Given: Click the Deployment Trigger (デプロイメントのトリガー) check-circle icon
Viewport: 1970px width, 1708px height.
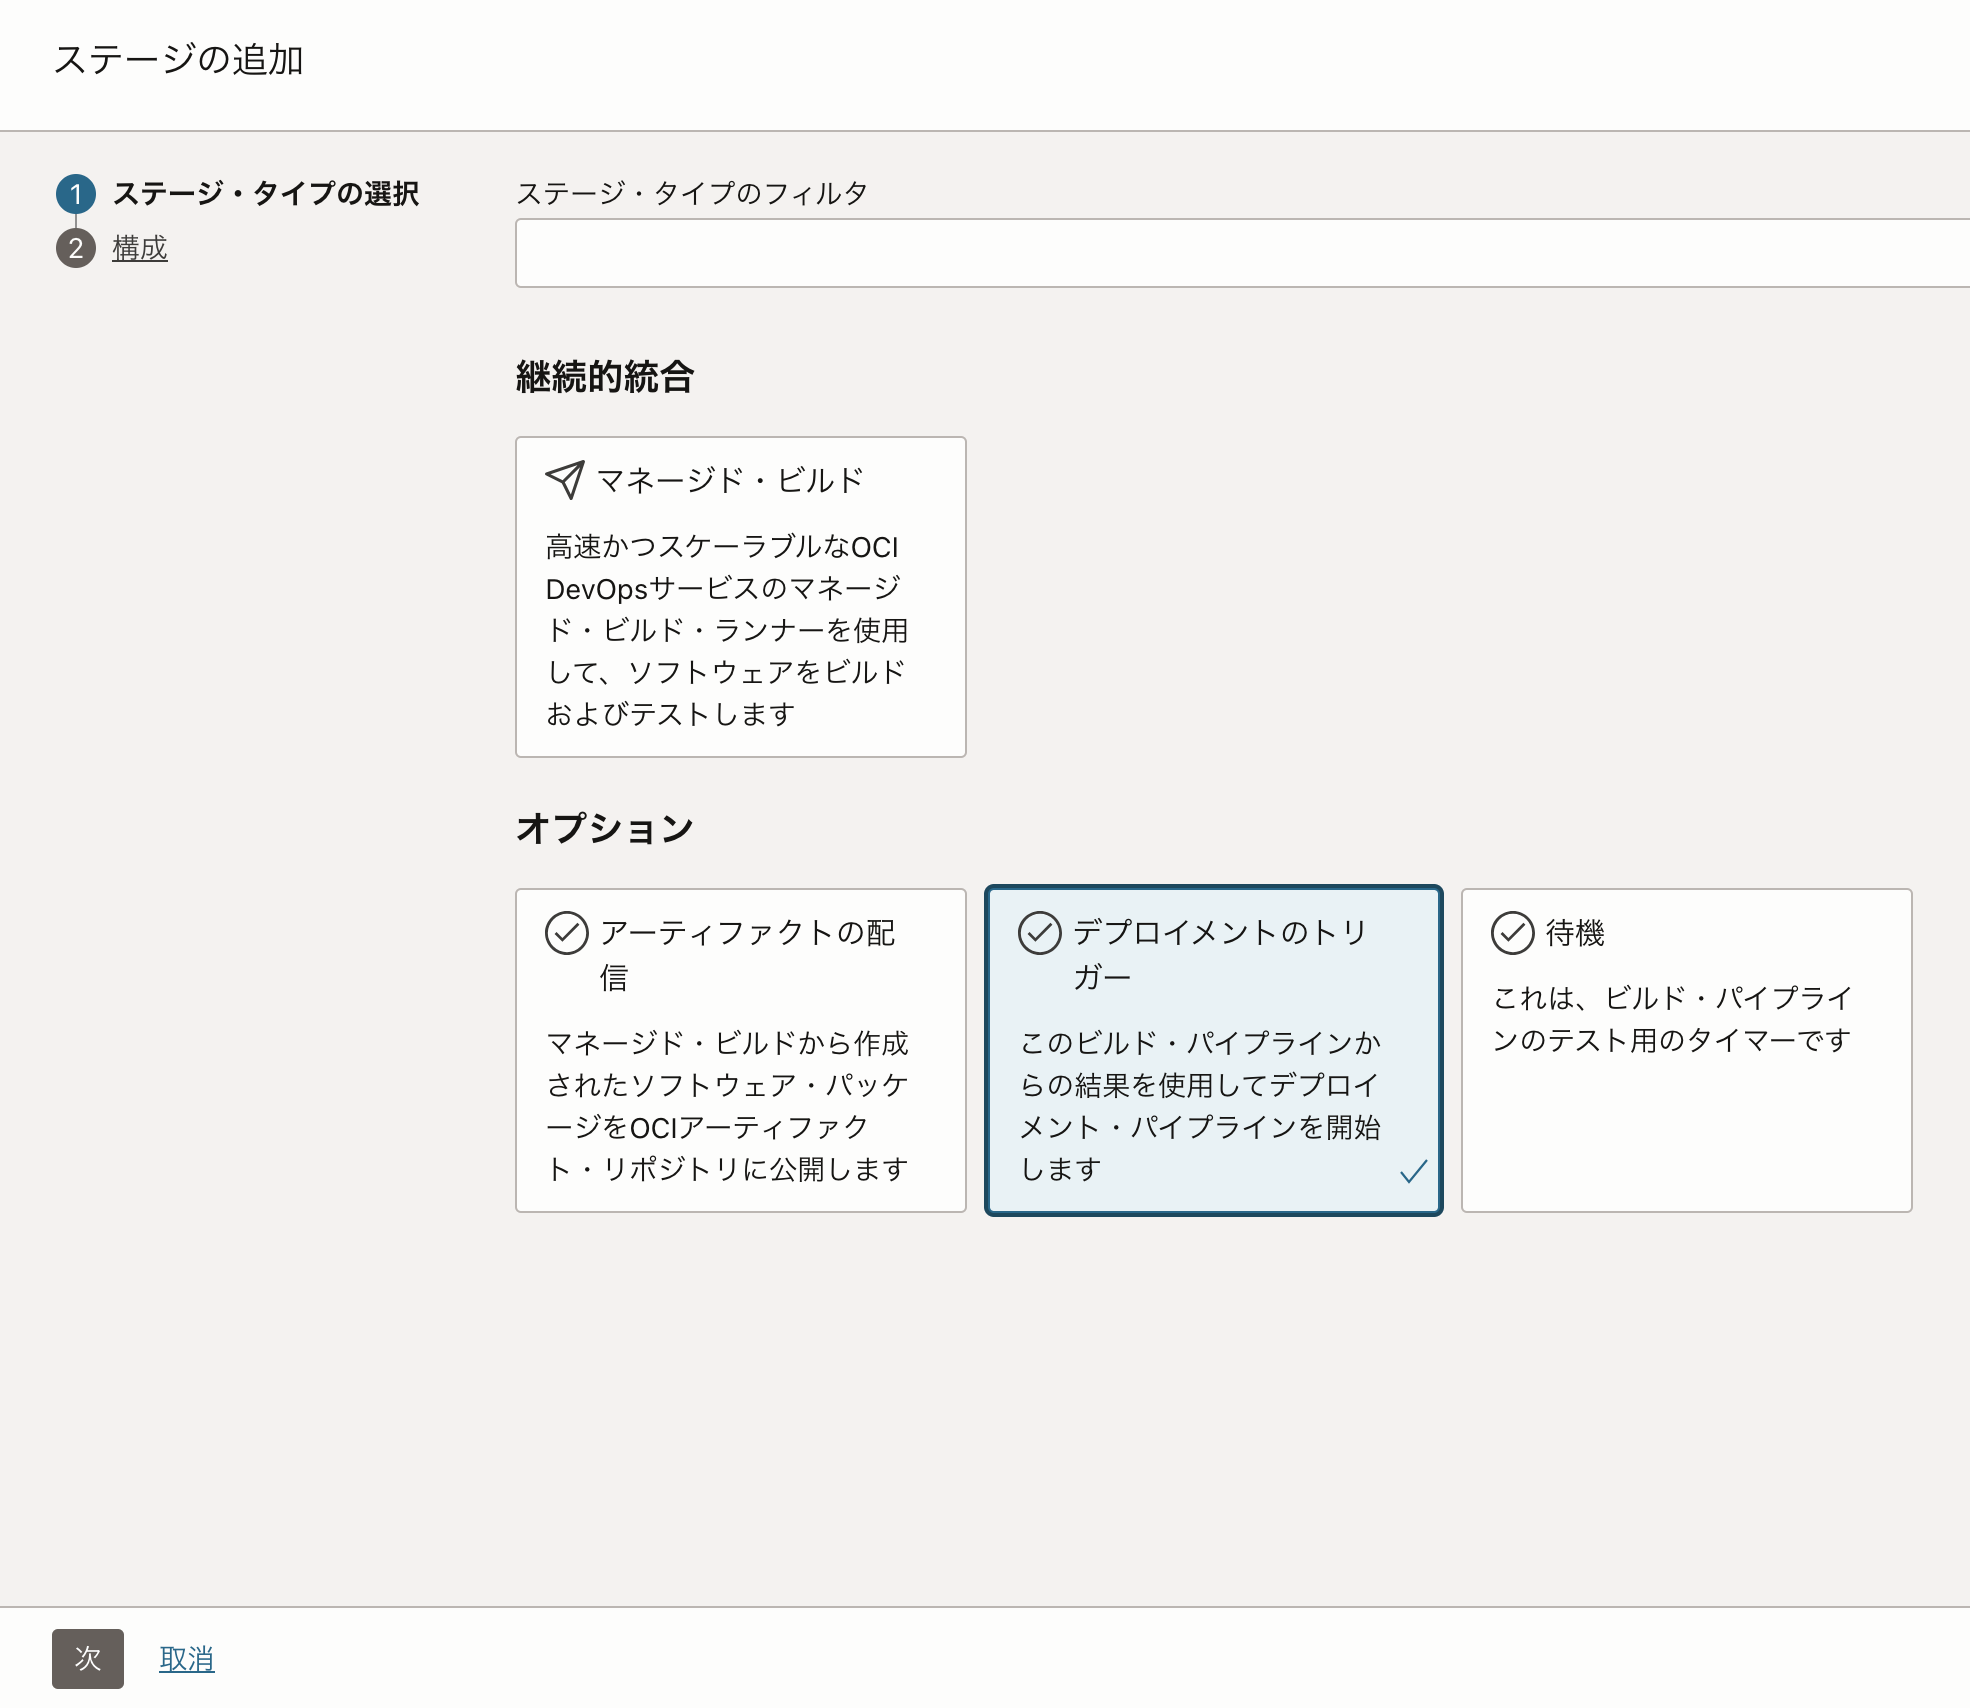Looking at the screenshot, I should tap(1039, 933).
